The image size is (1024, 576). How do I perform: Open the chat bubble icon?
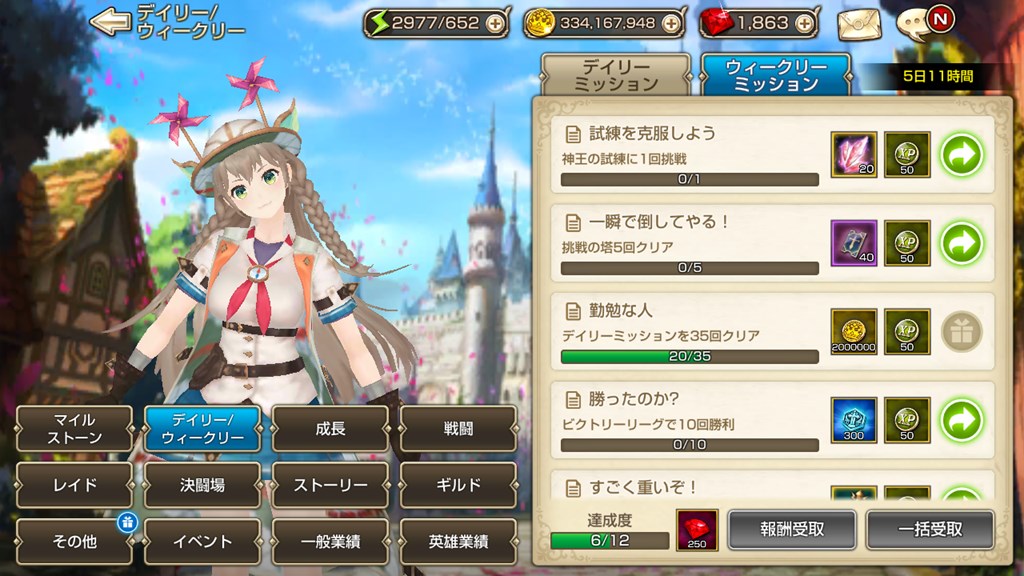pyautogui.click(x=923, y=24)
